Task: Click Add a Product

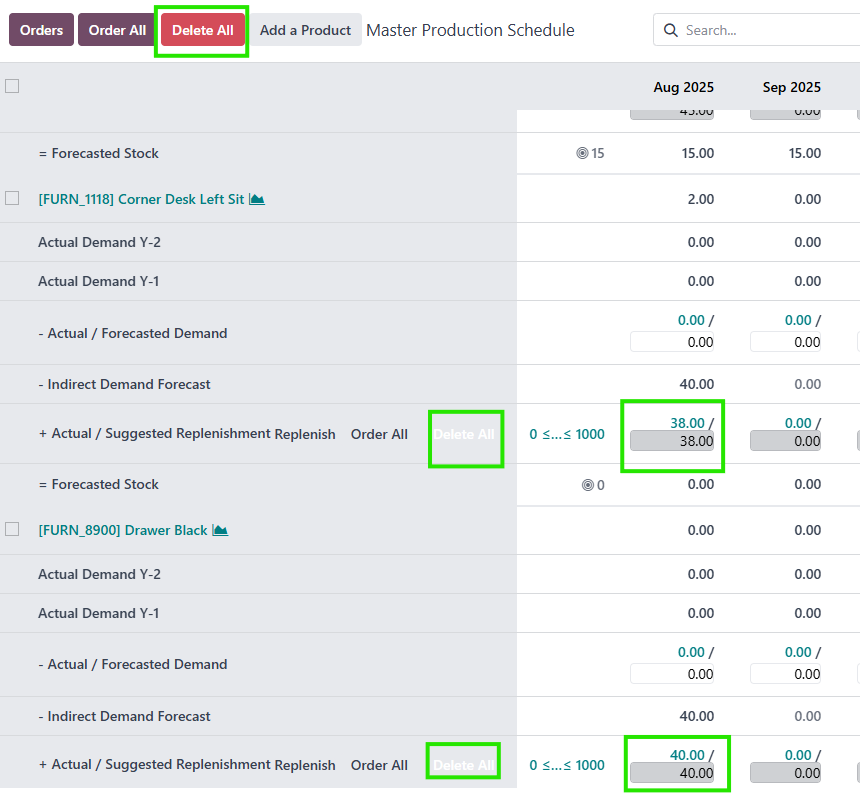Action: [x=305, y=30]
